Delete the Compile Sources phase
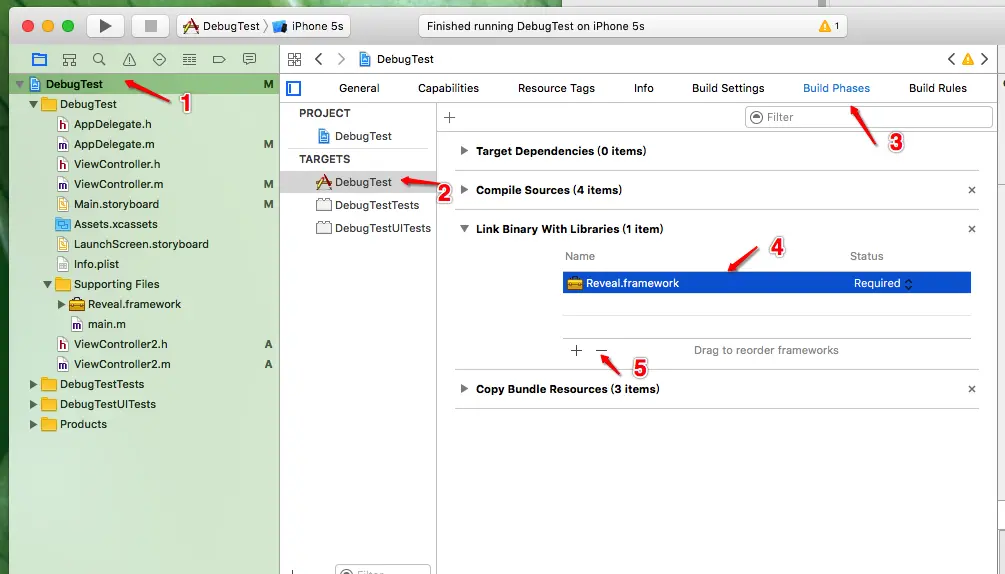The height and width of the screenshot is (574, 1005). (x=972, y=190)
